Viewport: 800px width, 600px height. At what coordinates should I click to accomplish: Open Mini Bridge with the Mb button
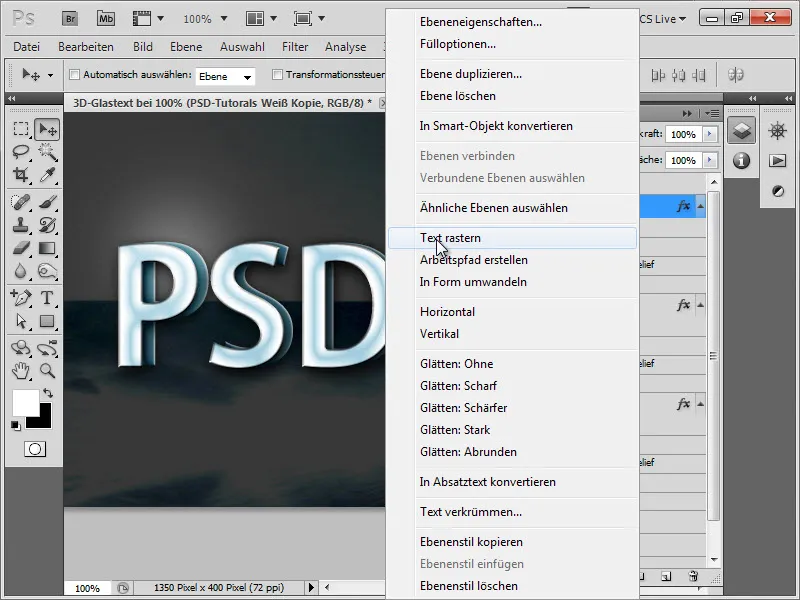[x=106, y=19]
